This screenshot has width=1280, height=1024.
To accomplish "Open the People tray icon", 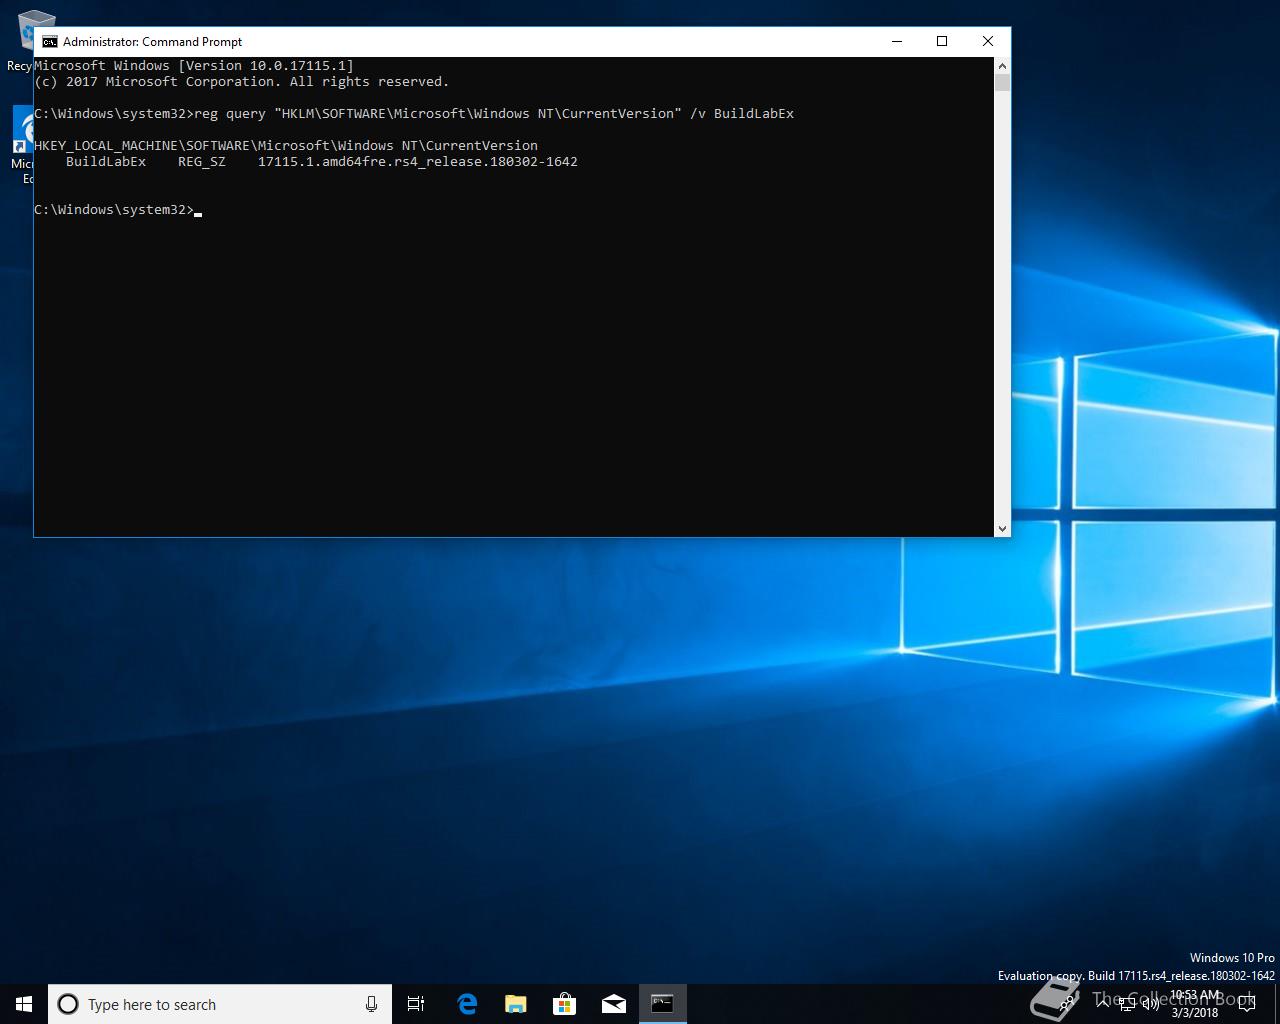I will (1068, 1004).
